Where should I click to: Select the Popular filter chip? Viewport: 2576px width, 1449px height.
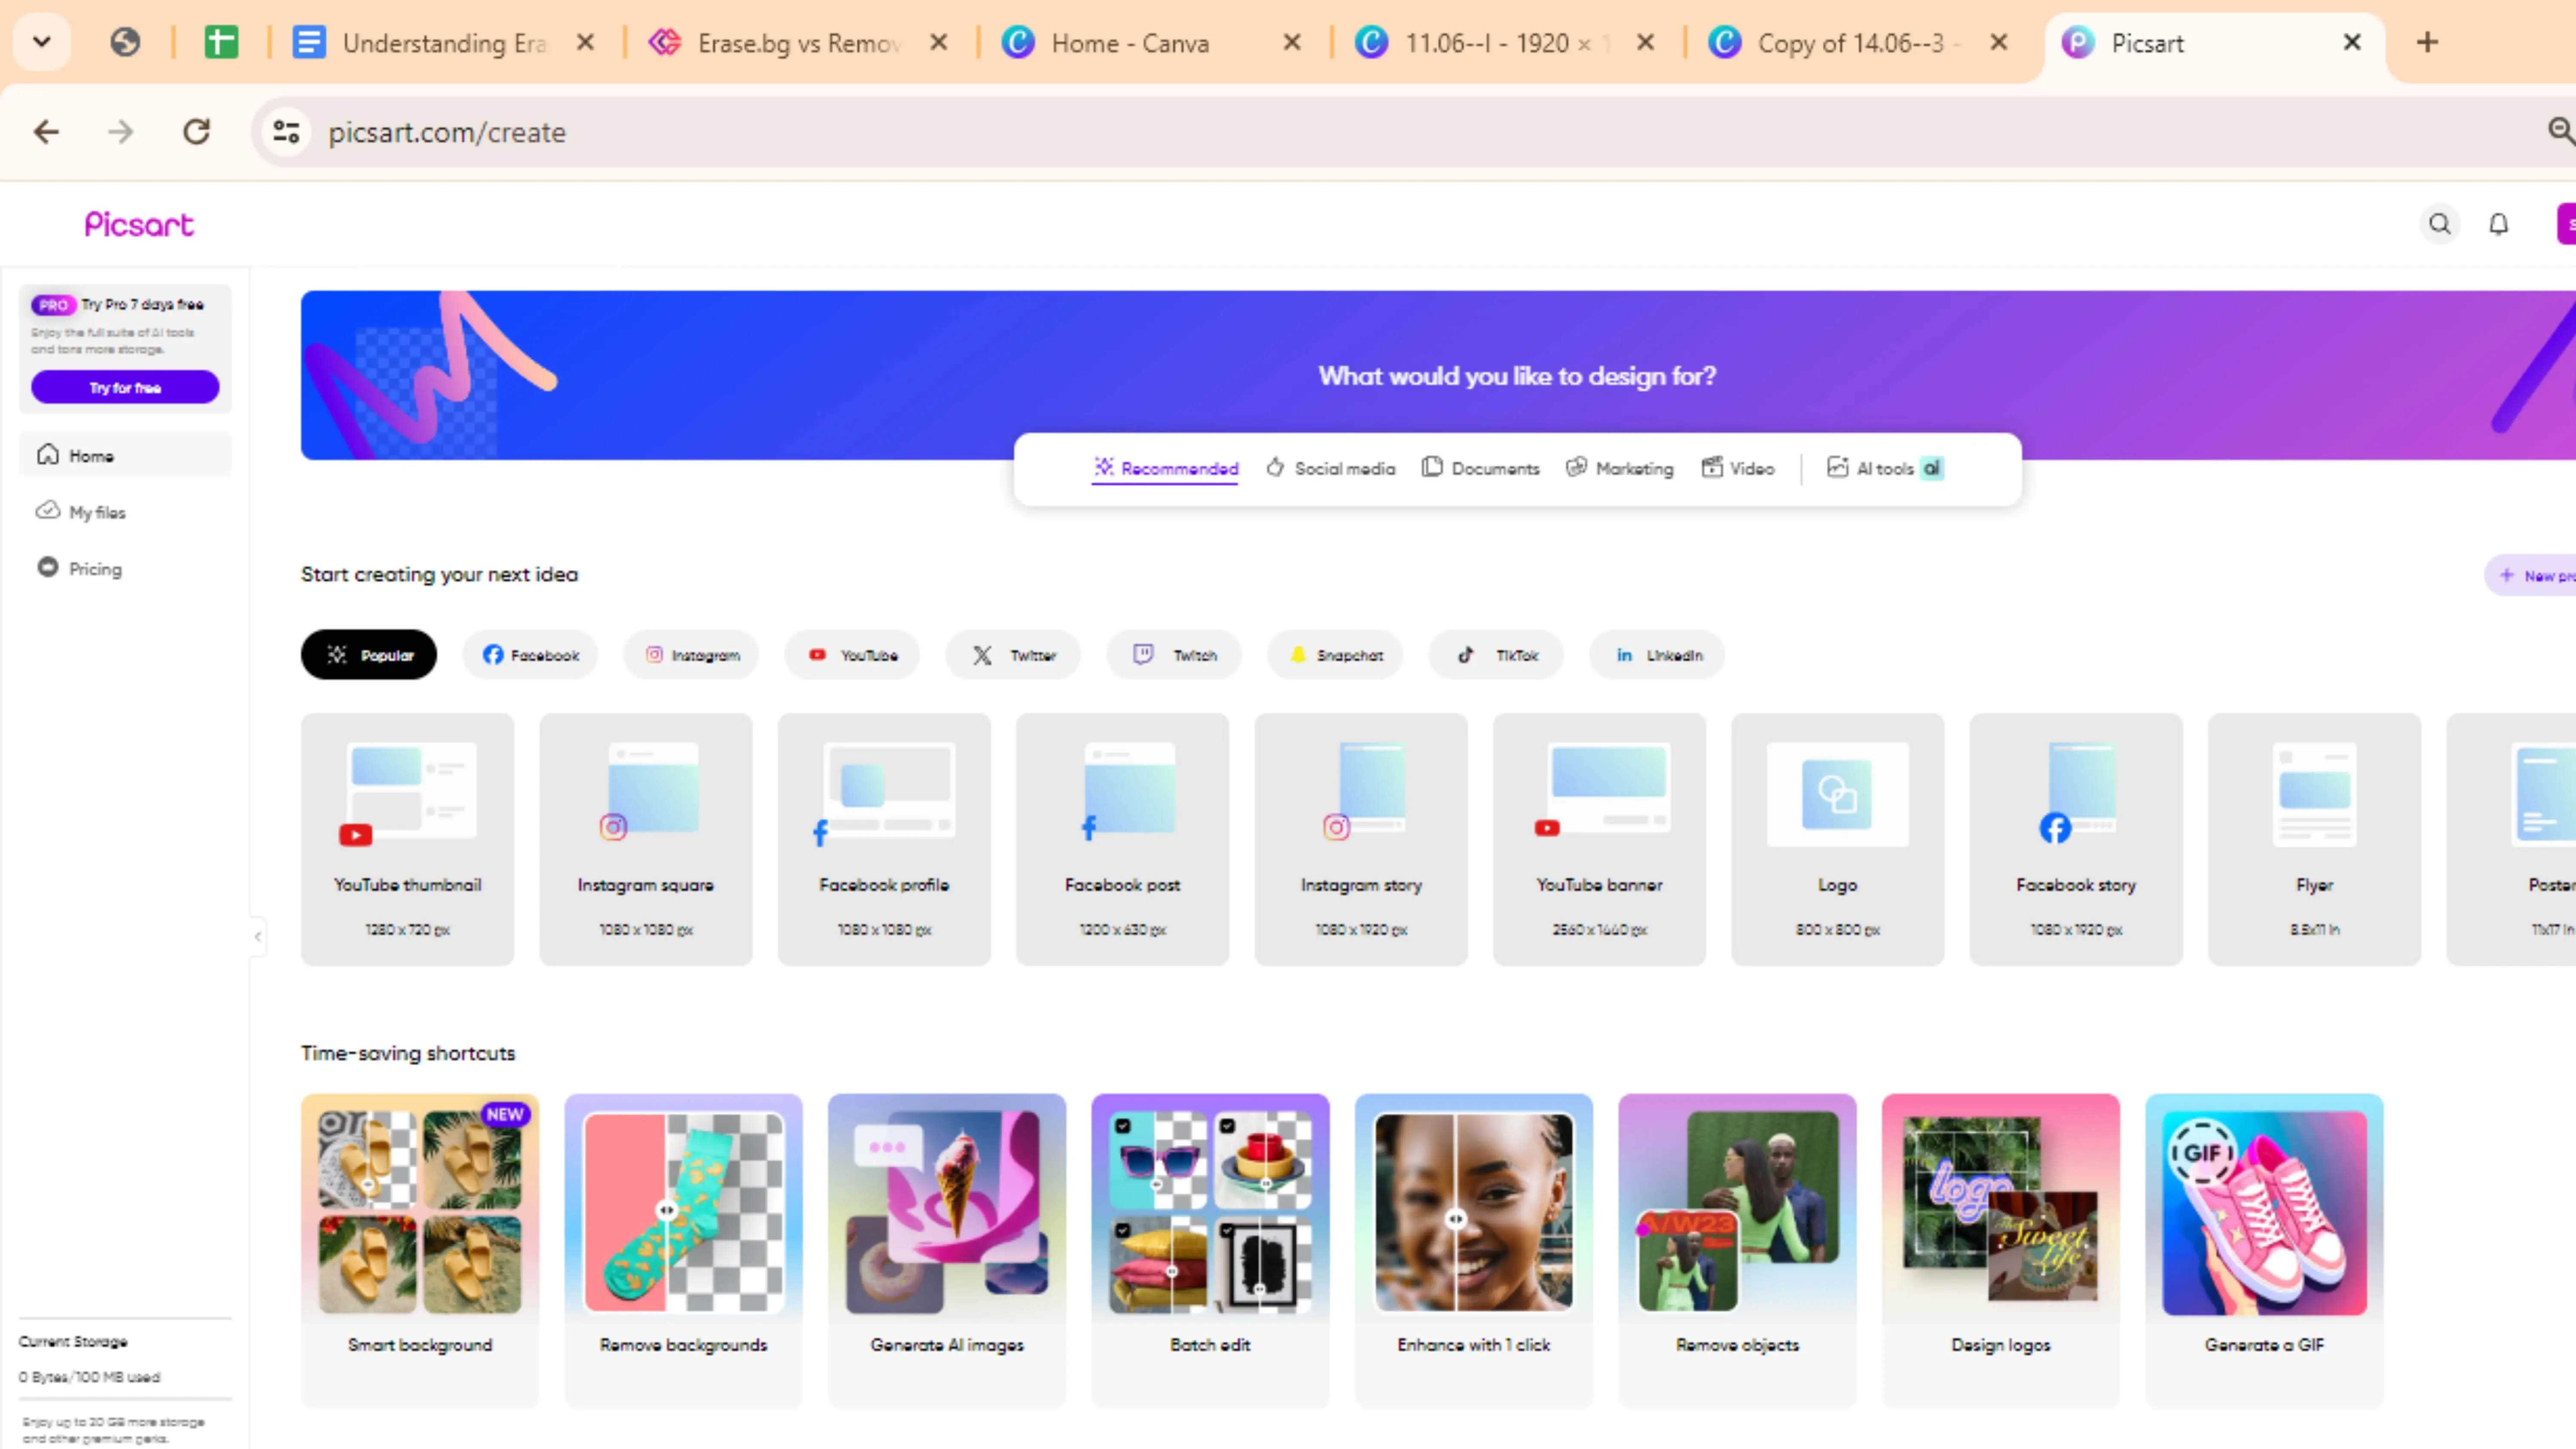point(369,655)
